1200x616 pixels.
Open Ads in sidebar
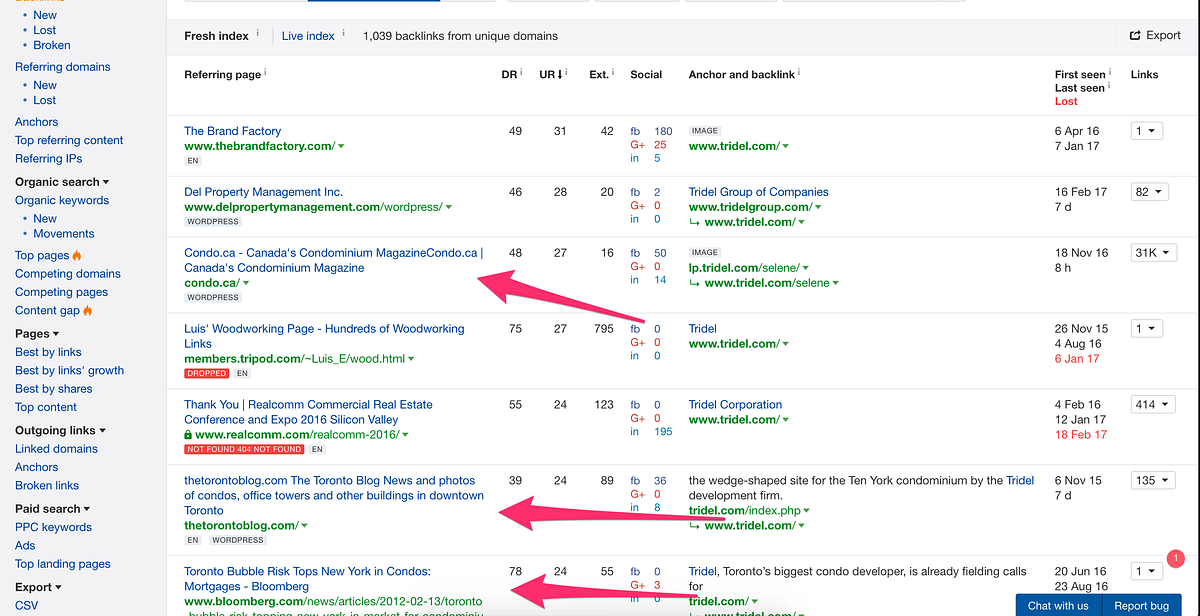pos(25,546)
